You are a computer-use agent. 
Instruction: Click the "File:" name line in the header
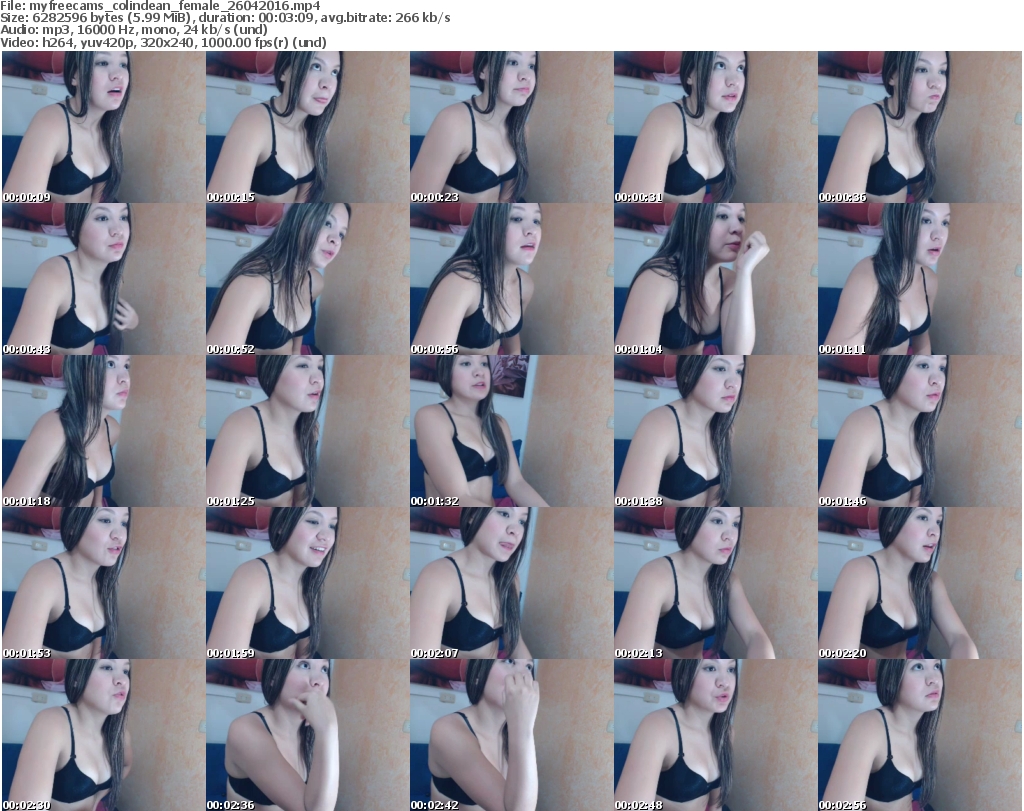point(160,6)
